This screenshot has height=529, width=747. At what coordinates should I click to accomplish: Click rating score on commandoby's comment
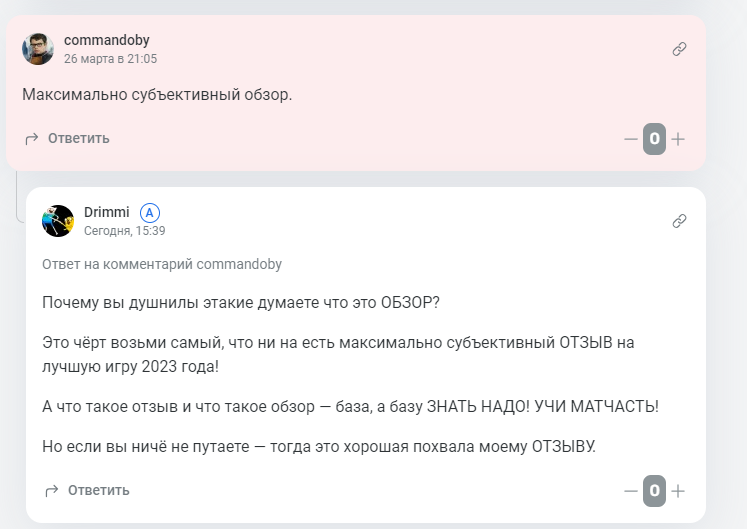coord(655,139)
